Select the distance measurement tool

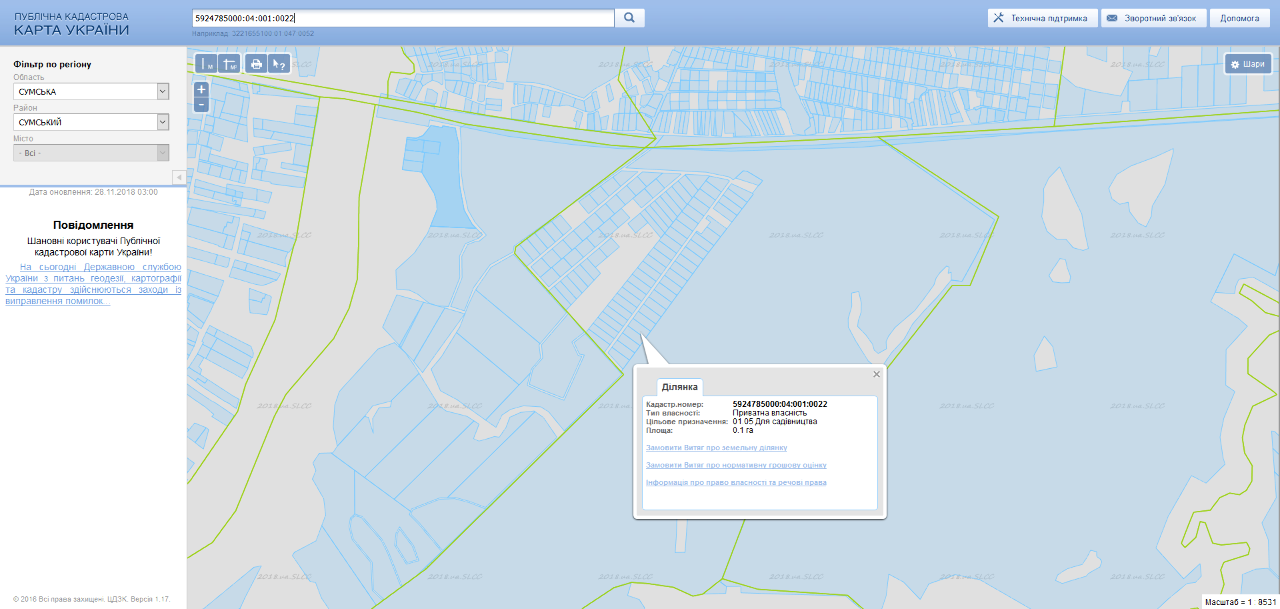(x=207, y=64)
